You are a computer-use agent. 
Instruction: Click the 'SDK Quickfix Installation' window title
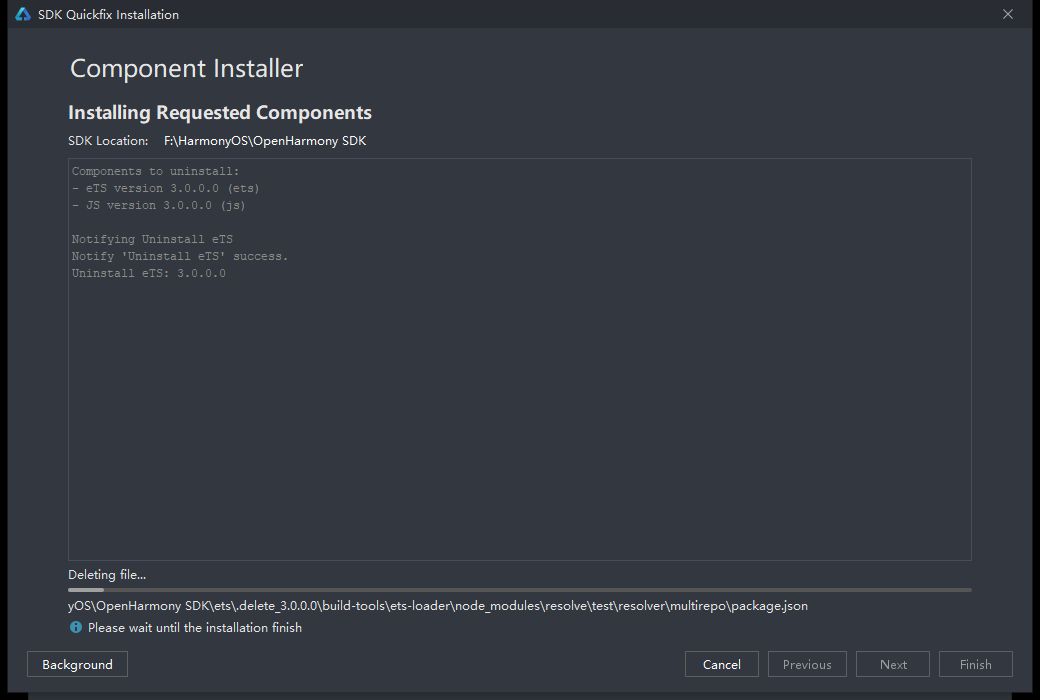click(108, 15)
